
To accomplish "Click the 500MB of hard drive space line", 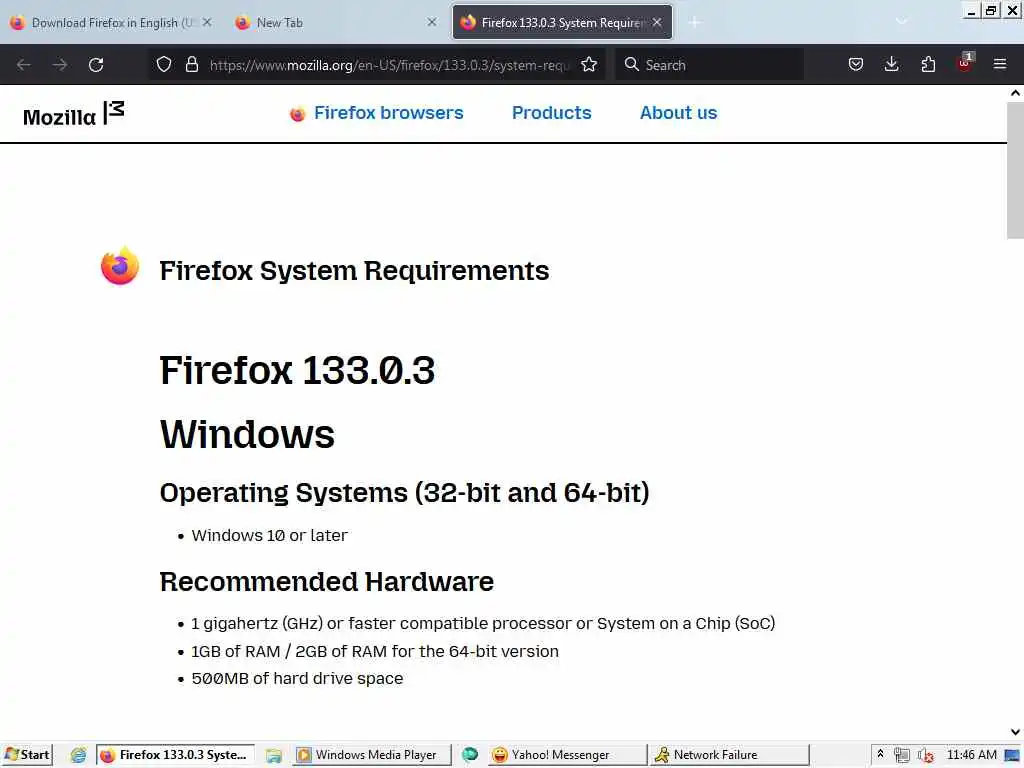I will click(297, 678).
